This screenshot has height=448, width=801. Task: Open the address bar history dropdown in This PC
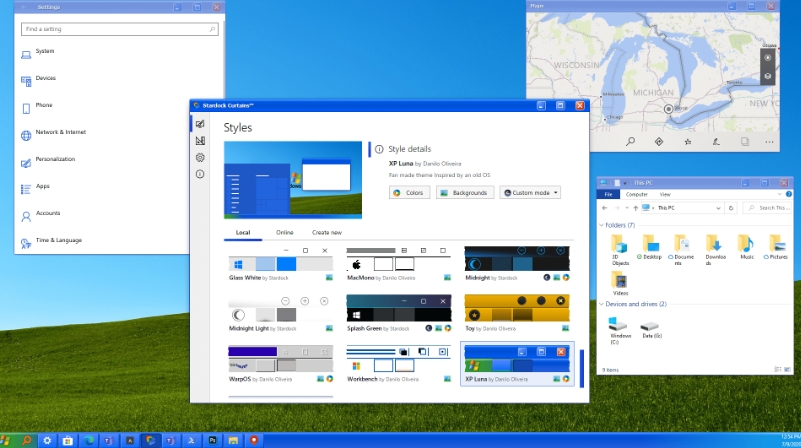718,208
